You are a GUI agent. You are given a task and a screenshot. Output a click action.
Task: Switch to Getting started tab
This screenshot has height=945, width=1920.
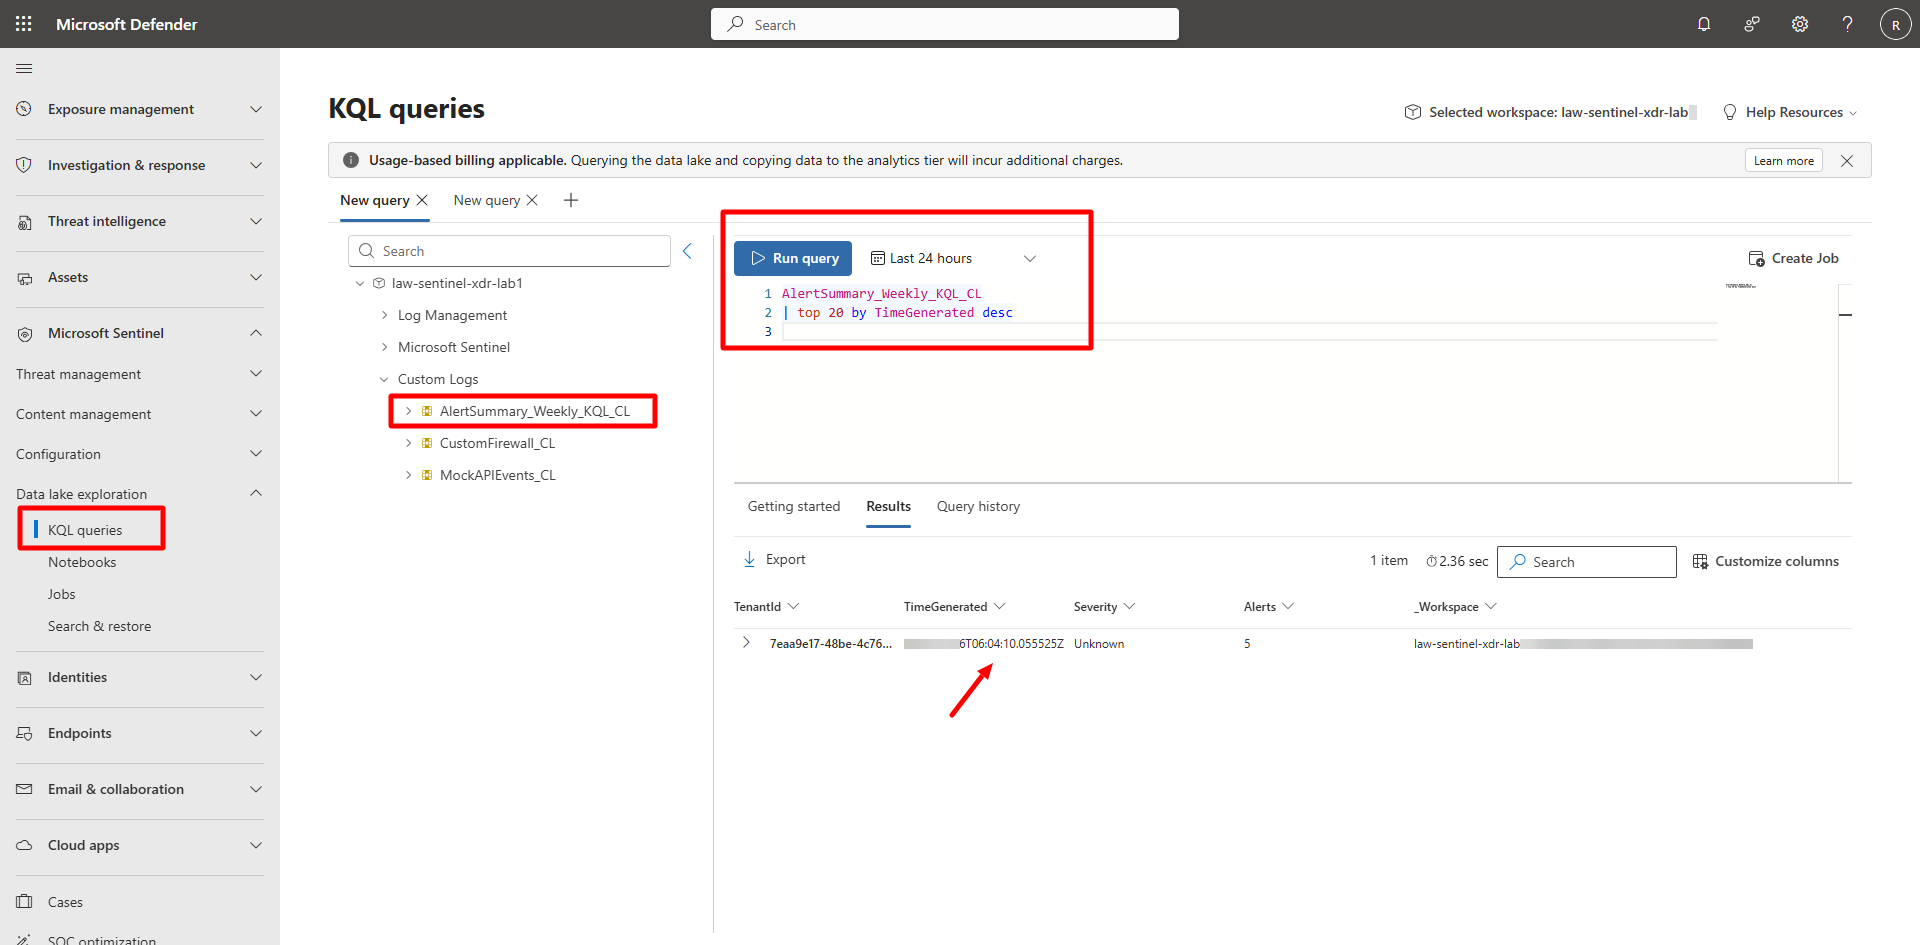click(x=794, y=506)
